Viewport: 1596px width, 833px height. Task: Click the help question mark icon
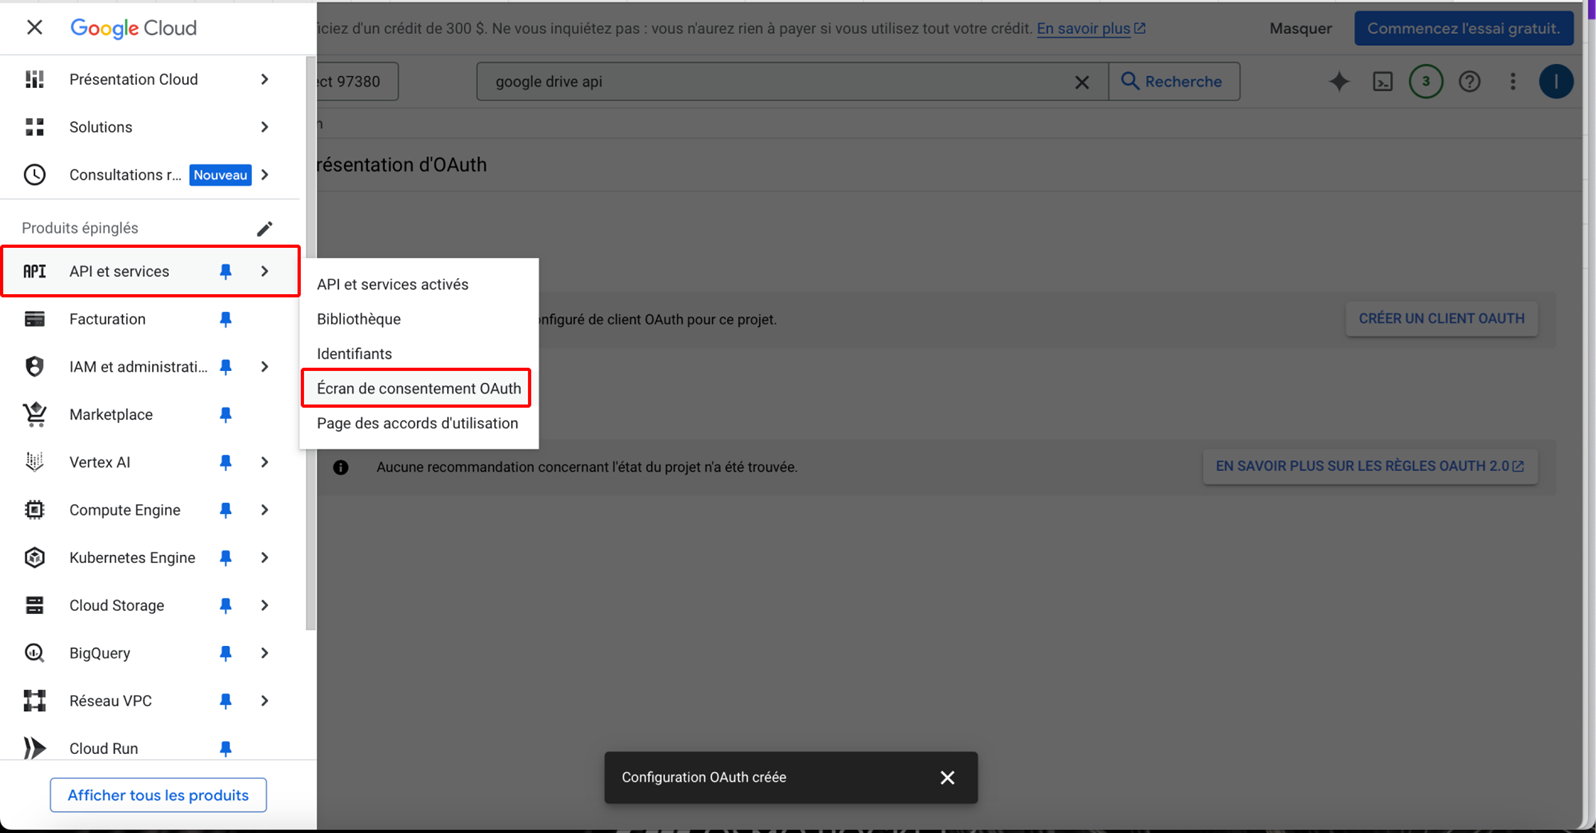pyautogui.click(x=1469, y=82)
